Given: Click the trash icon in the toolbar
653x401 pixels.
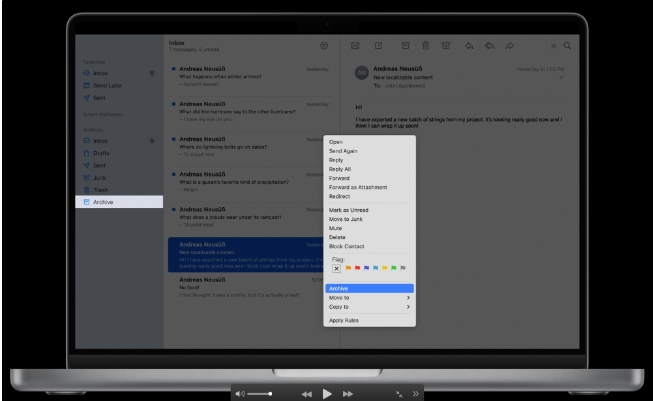Looking at the screenshot, I should point(427,46).
